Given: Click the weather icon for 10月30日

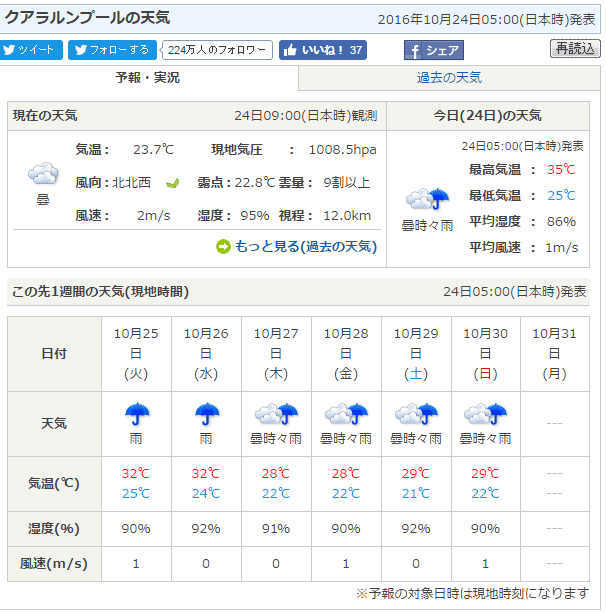Looking at the screenshot, I should tap(486, 412).
